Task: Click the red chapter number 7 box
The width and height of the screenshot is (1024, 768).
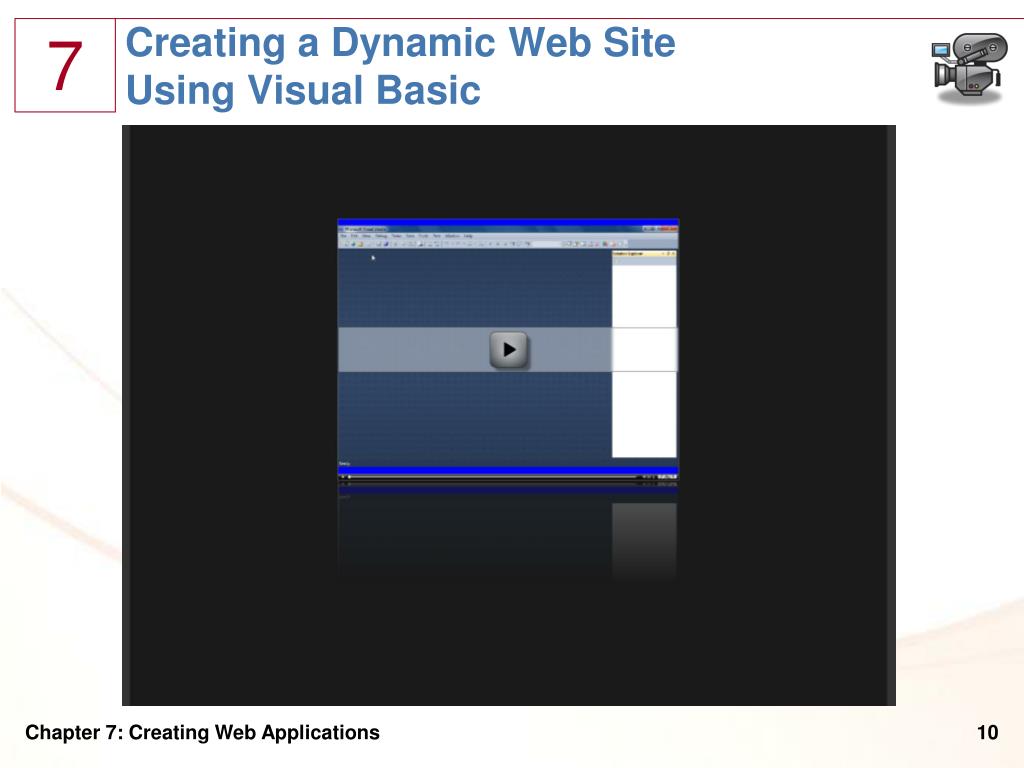Action: (65, 65)
